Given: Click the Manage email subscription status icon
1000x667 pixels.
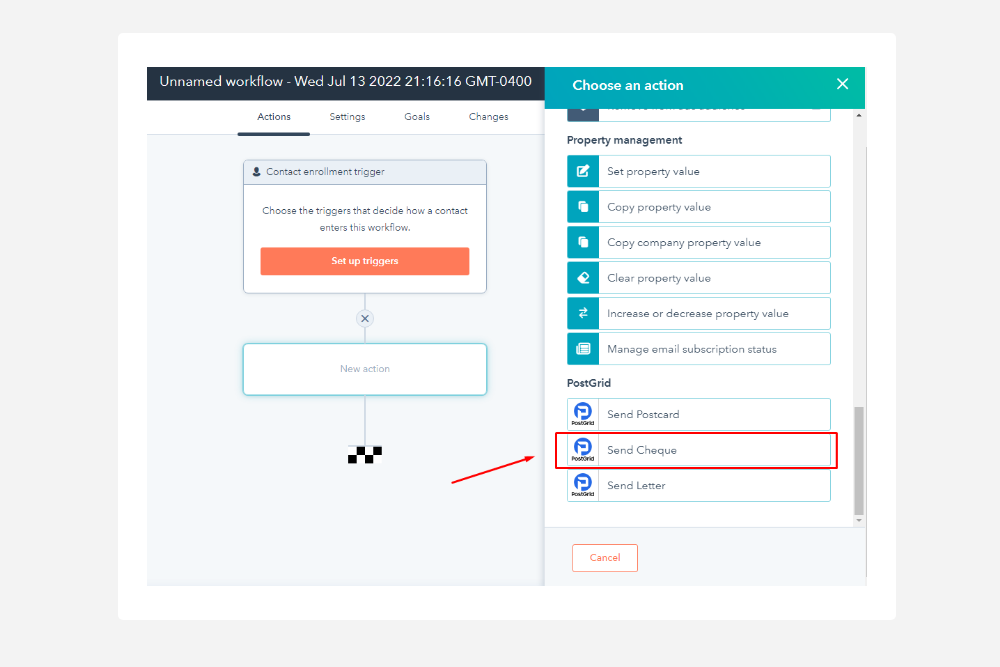Looking at the screenshot, I should [x=583, y=349].
